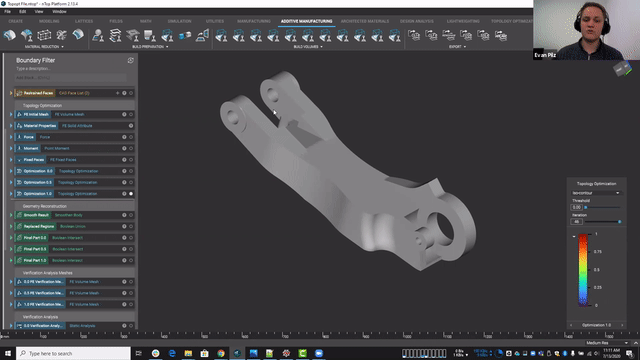Image resolution: width=640 pixels, height=360 pixels.
Task: Select the Final Part 0.0 block label
Action: (35, 238)
